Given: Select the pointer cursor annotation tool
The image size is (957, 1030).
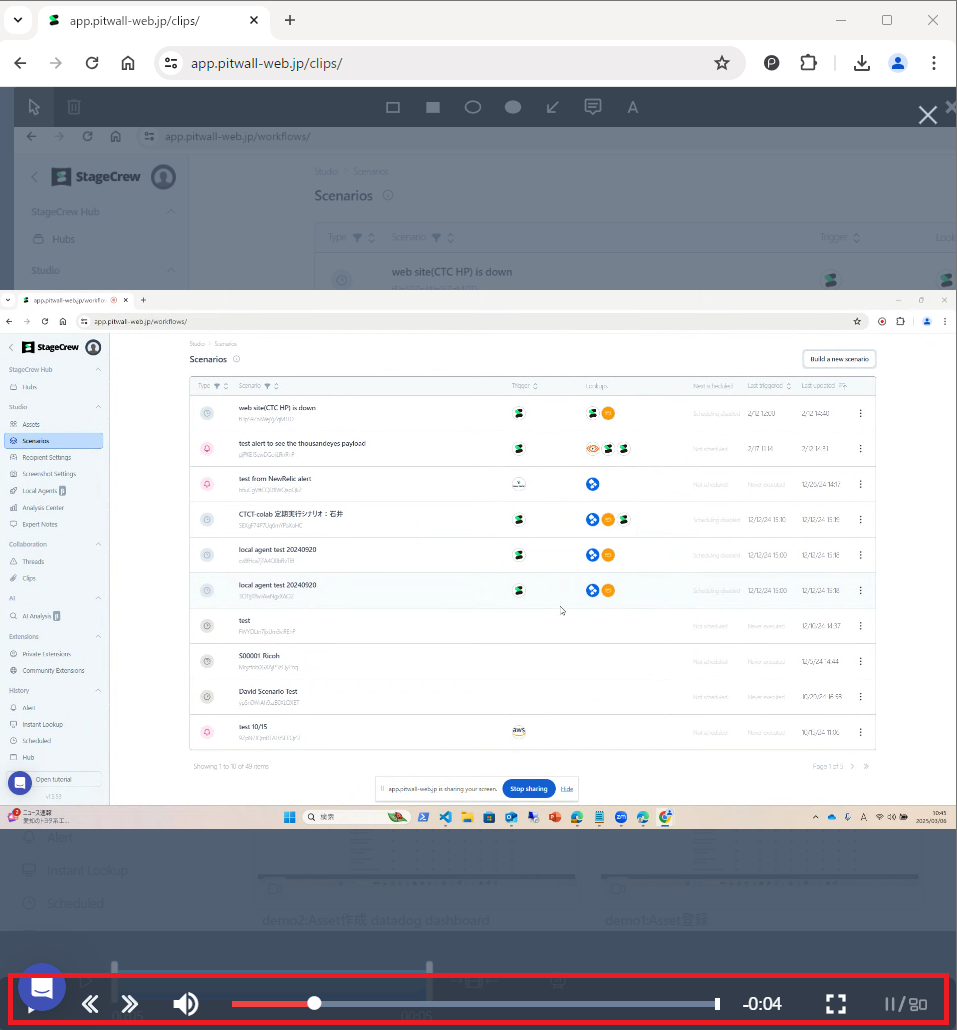Looking at the screenshot, I should pyautogui.click(x=34, y=107).
